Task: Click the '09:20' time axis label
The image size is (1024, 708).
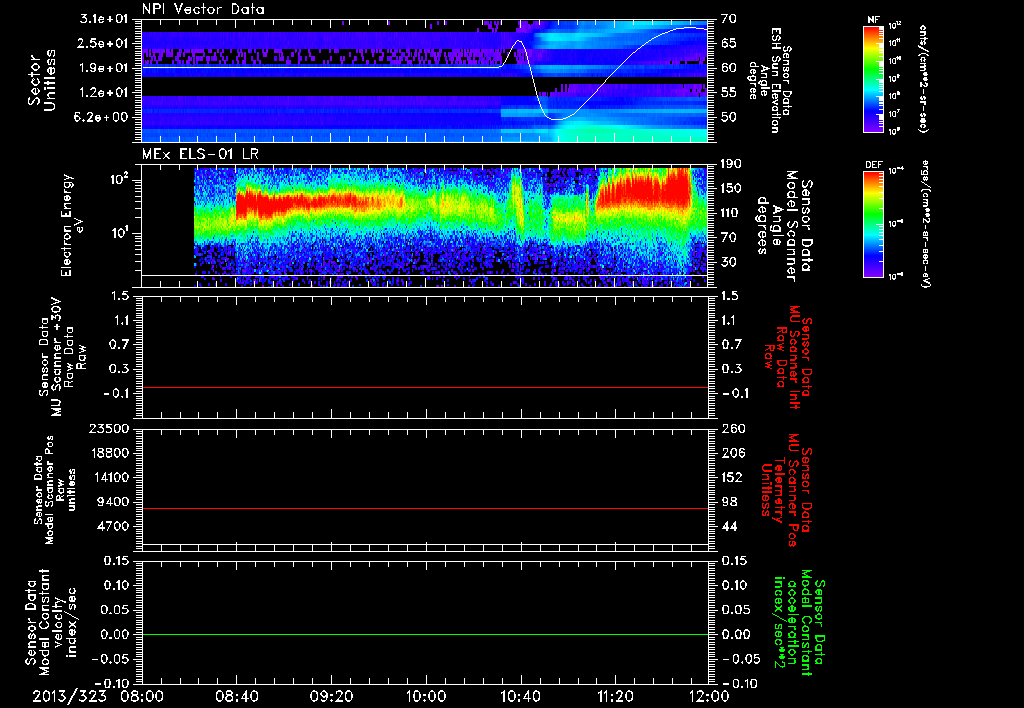Action: [x=331, y=696]
